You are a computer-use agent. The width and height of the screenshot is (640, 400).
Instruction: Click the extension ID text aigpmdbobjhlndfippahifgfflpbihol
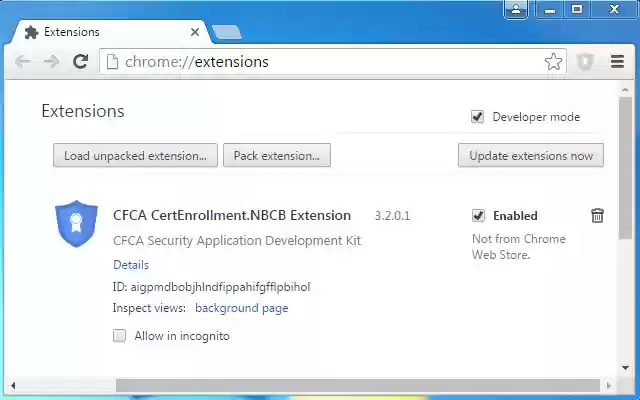220,287
